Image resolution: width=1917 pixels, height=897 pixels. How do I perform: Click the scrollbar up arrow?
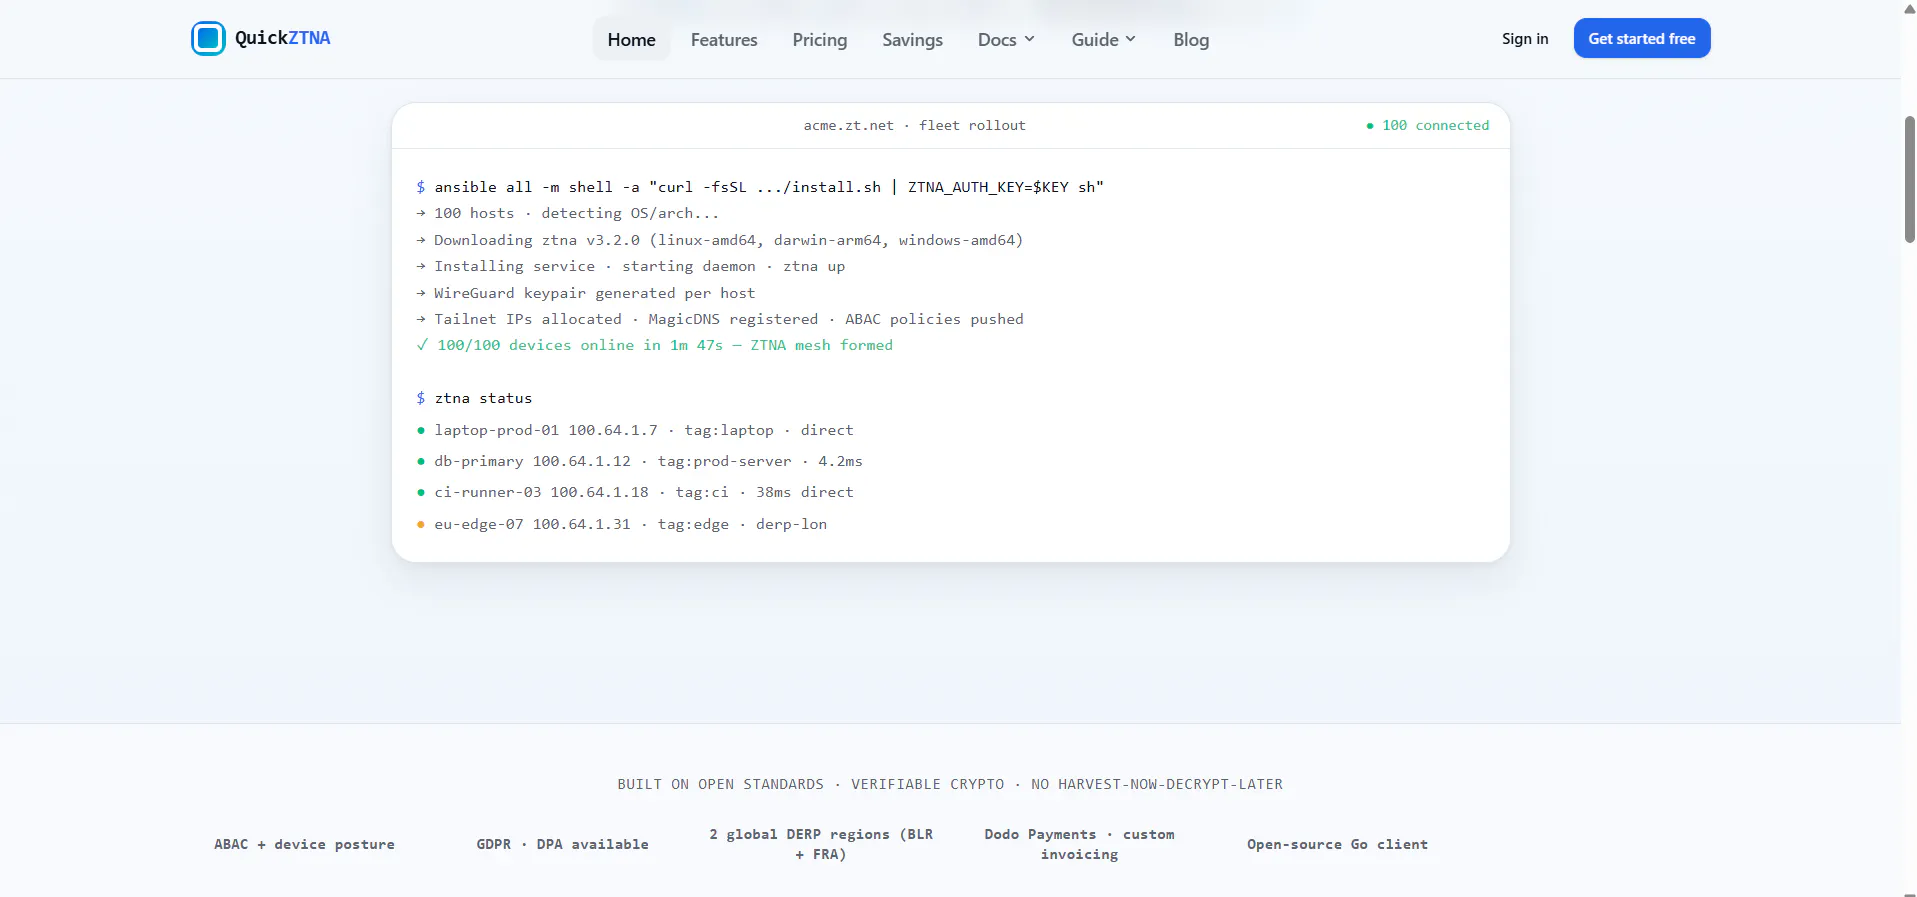click(1909, 8)
